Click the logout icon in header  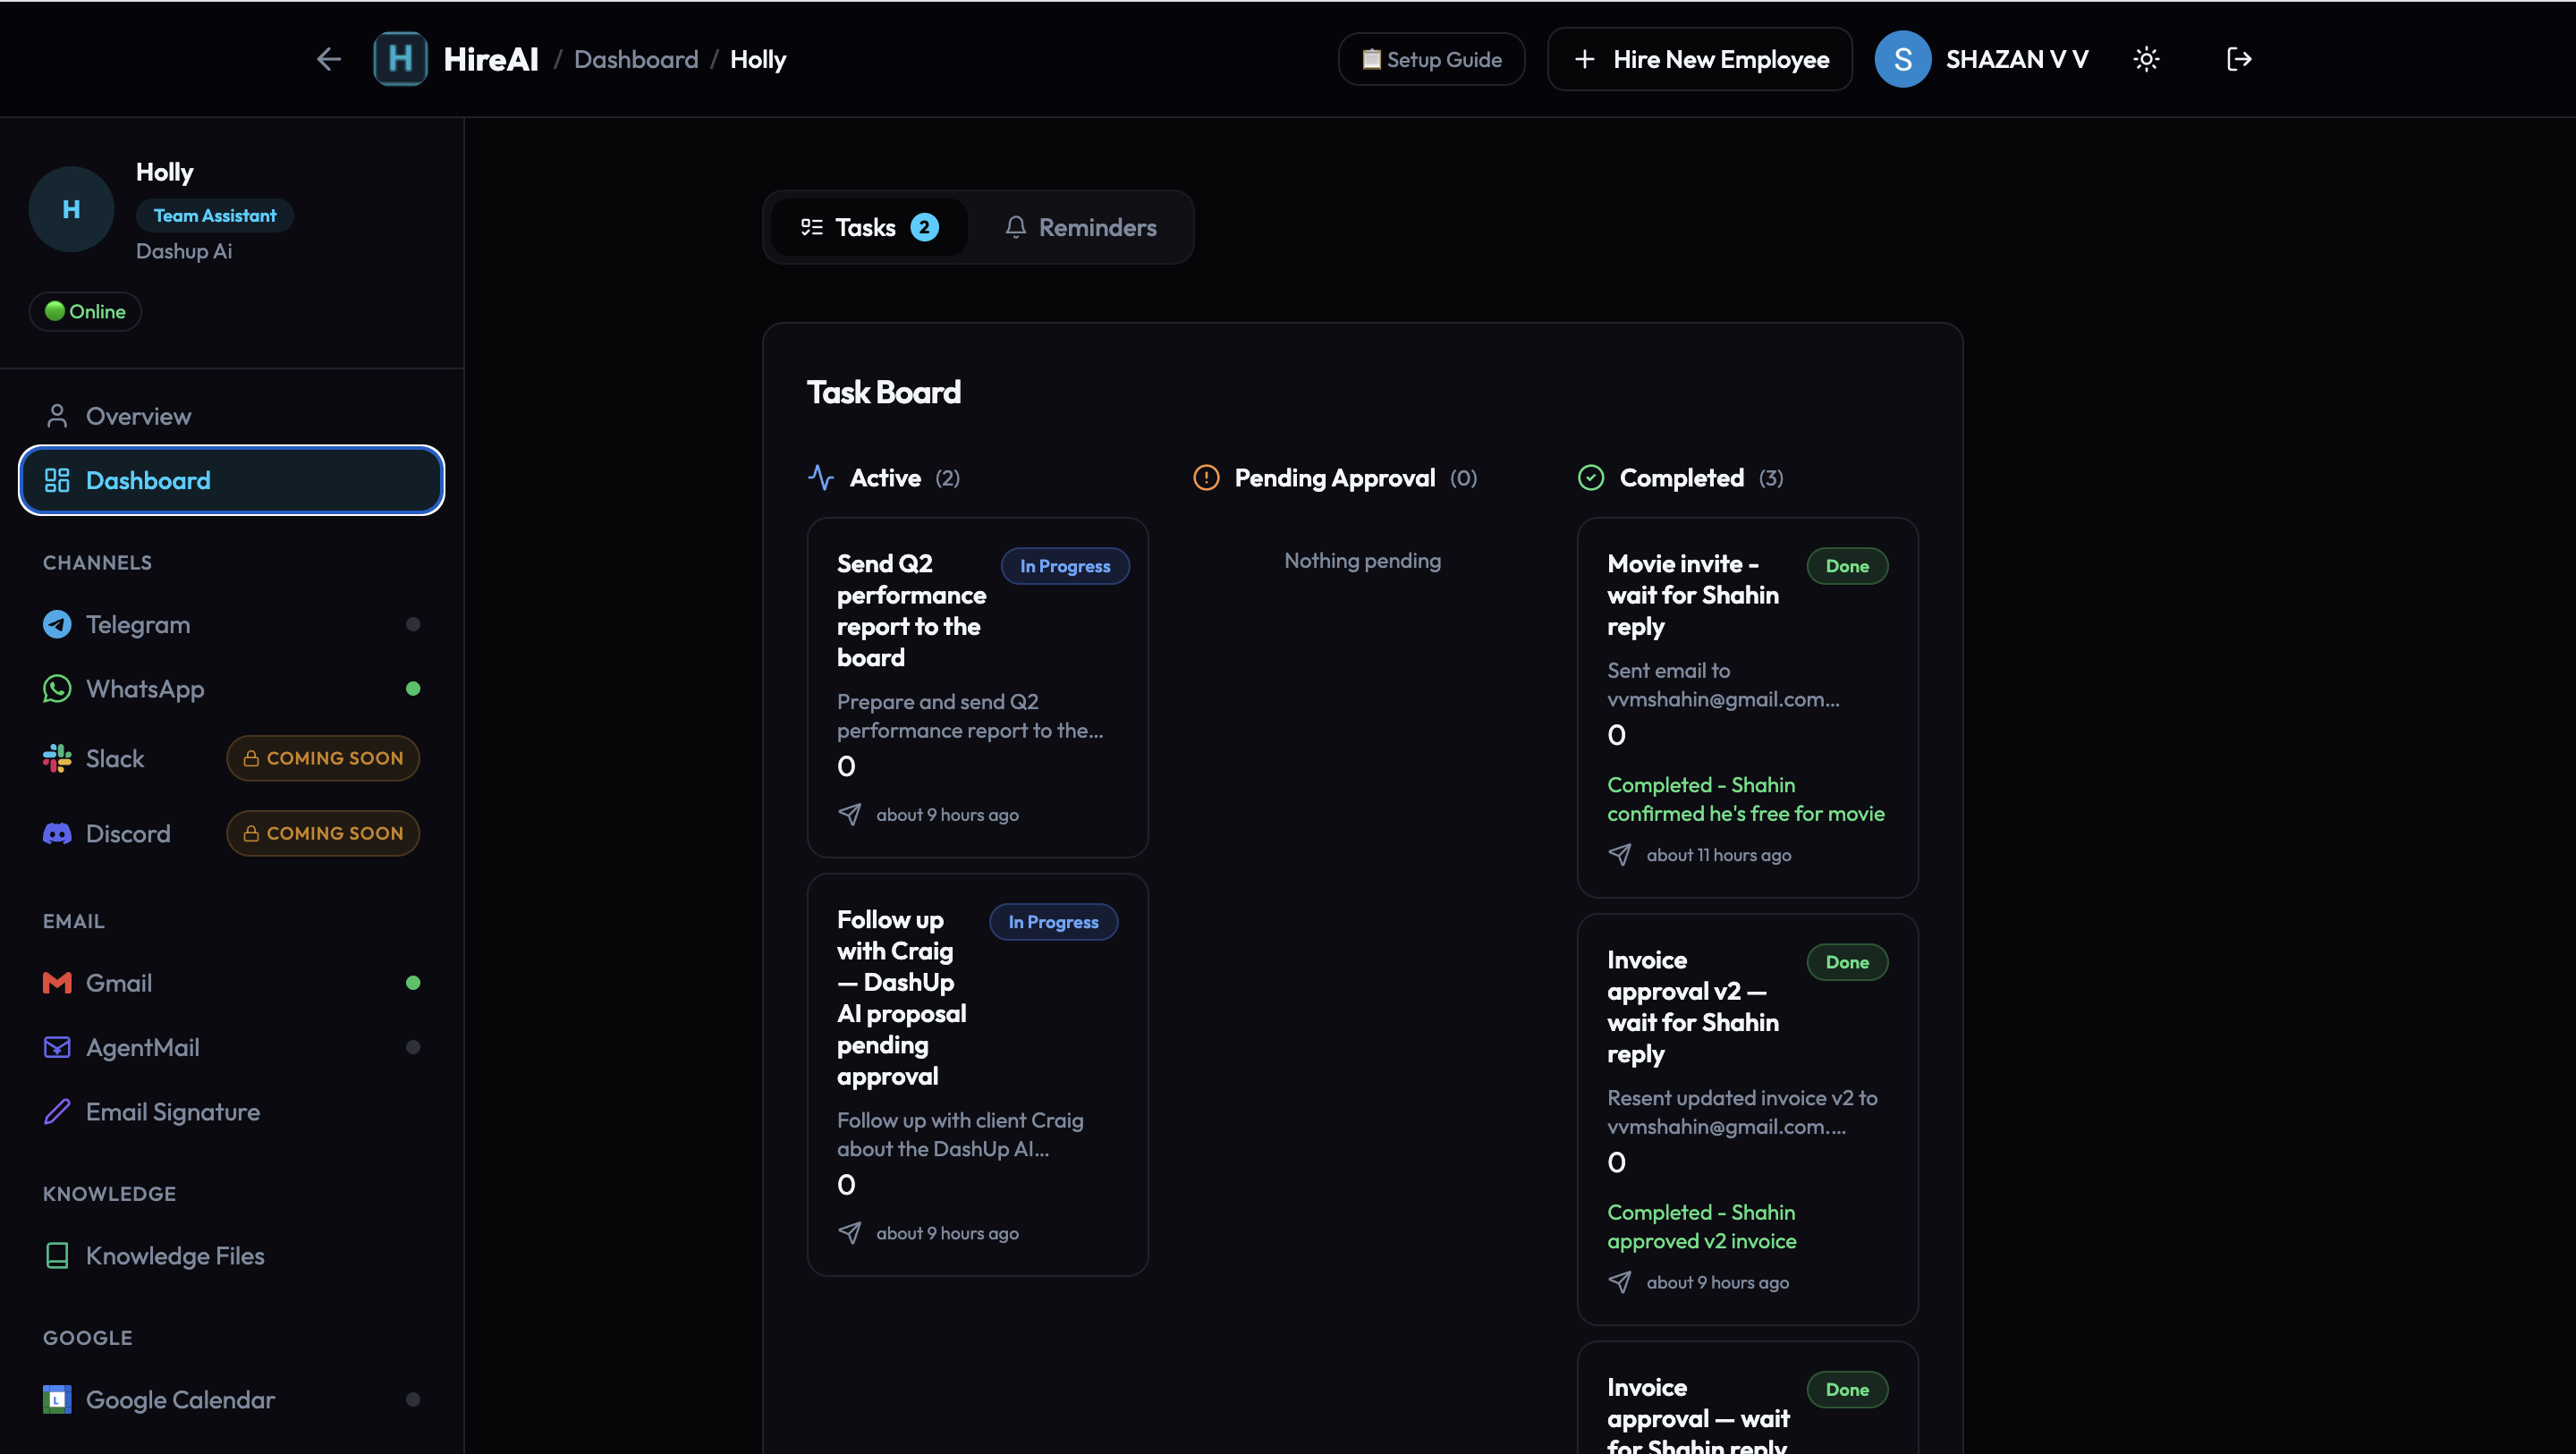(2239, 59)
